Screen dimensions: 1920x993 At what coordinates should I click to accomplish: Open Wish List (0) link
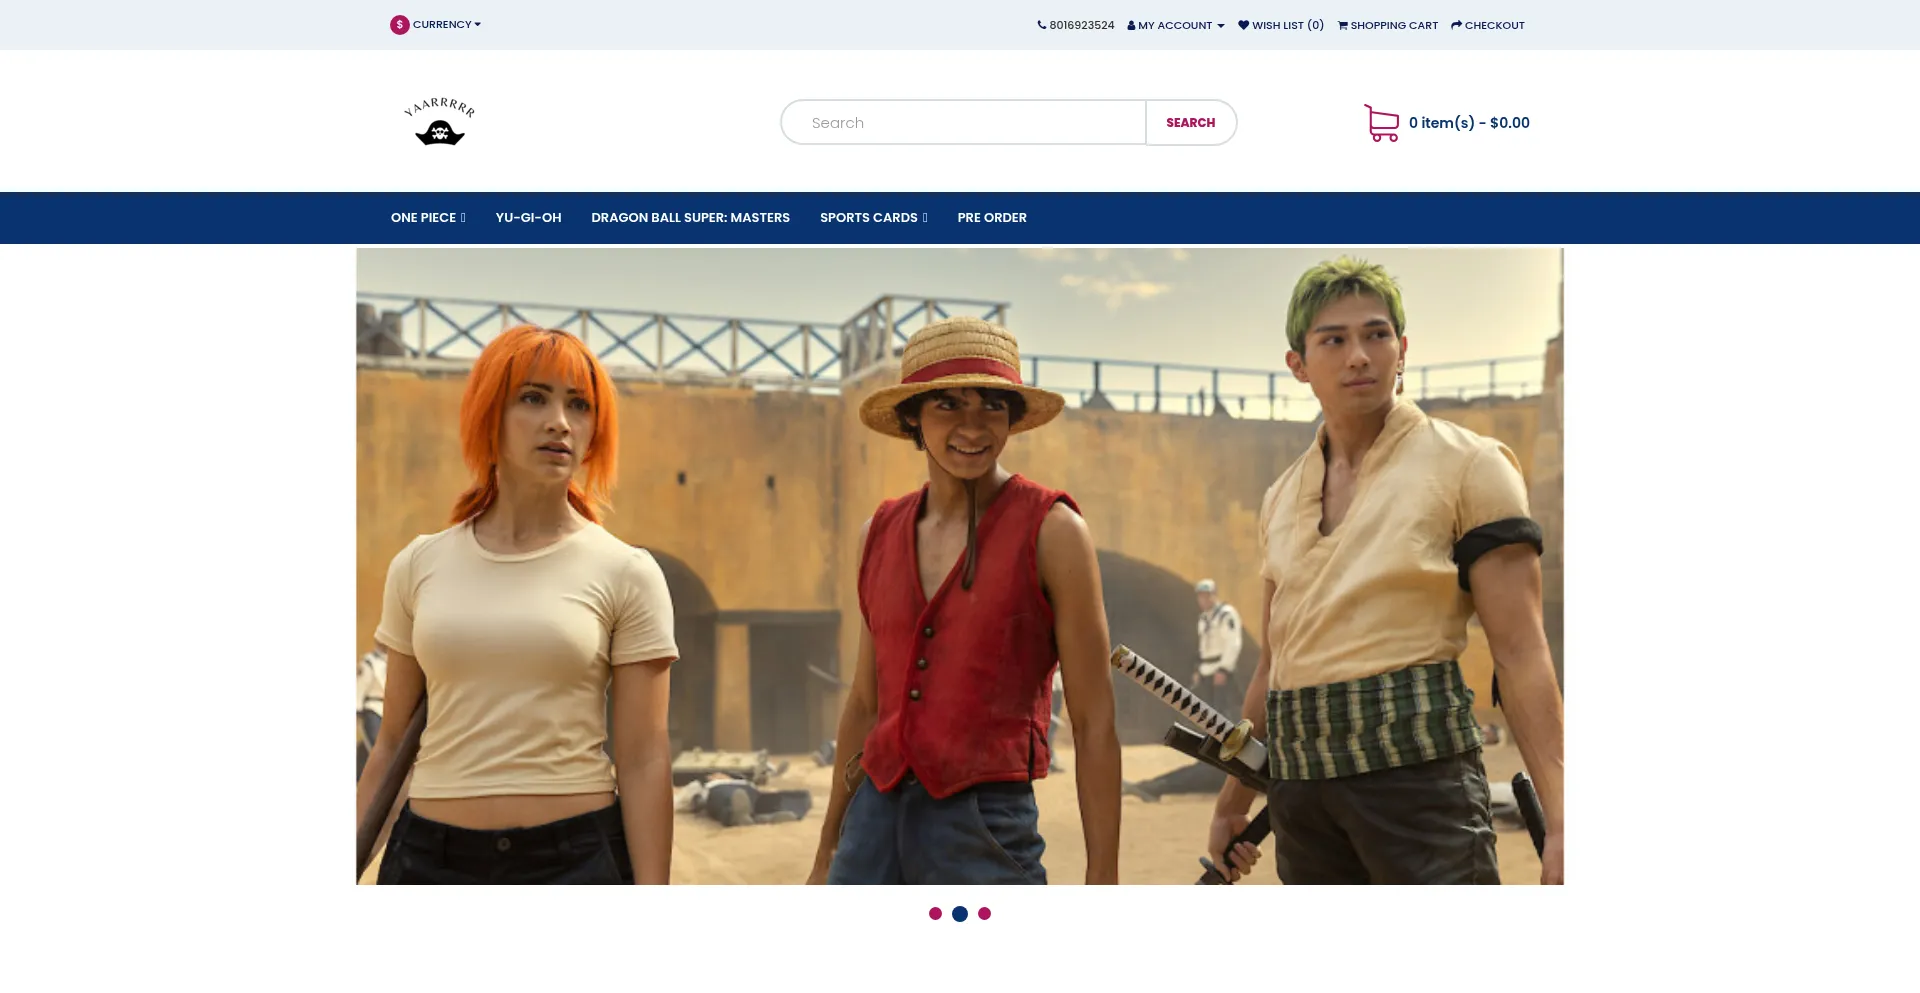pos(1281,25)
